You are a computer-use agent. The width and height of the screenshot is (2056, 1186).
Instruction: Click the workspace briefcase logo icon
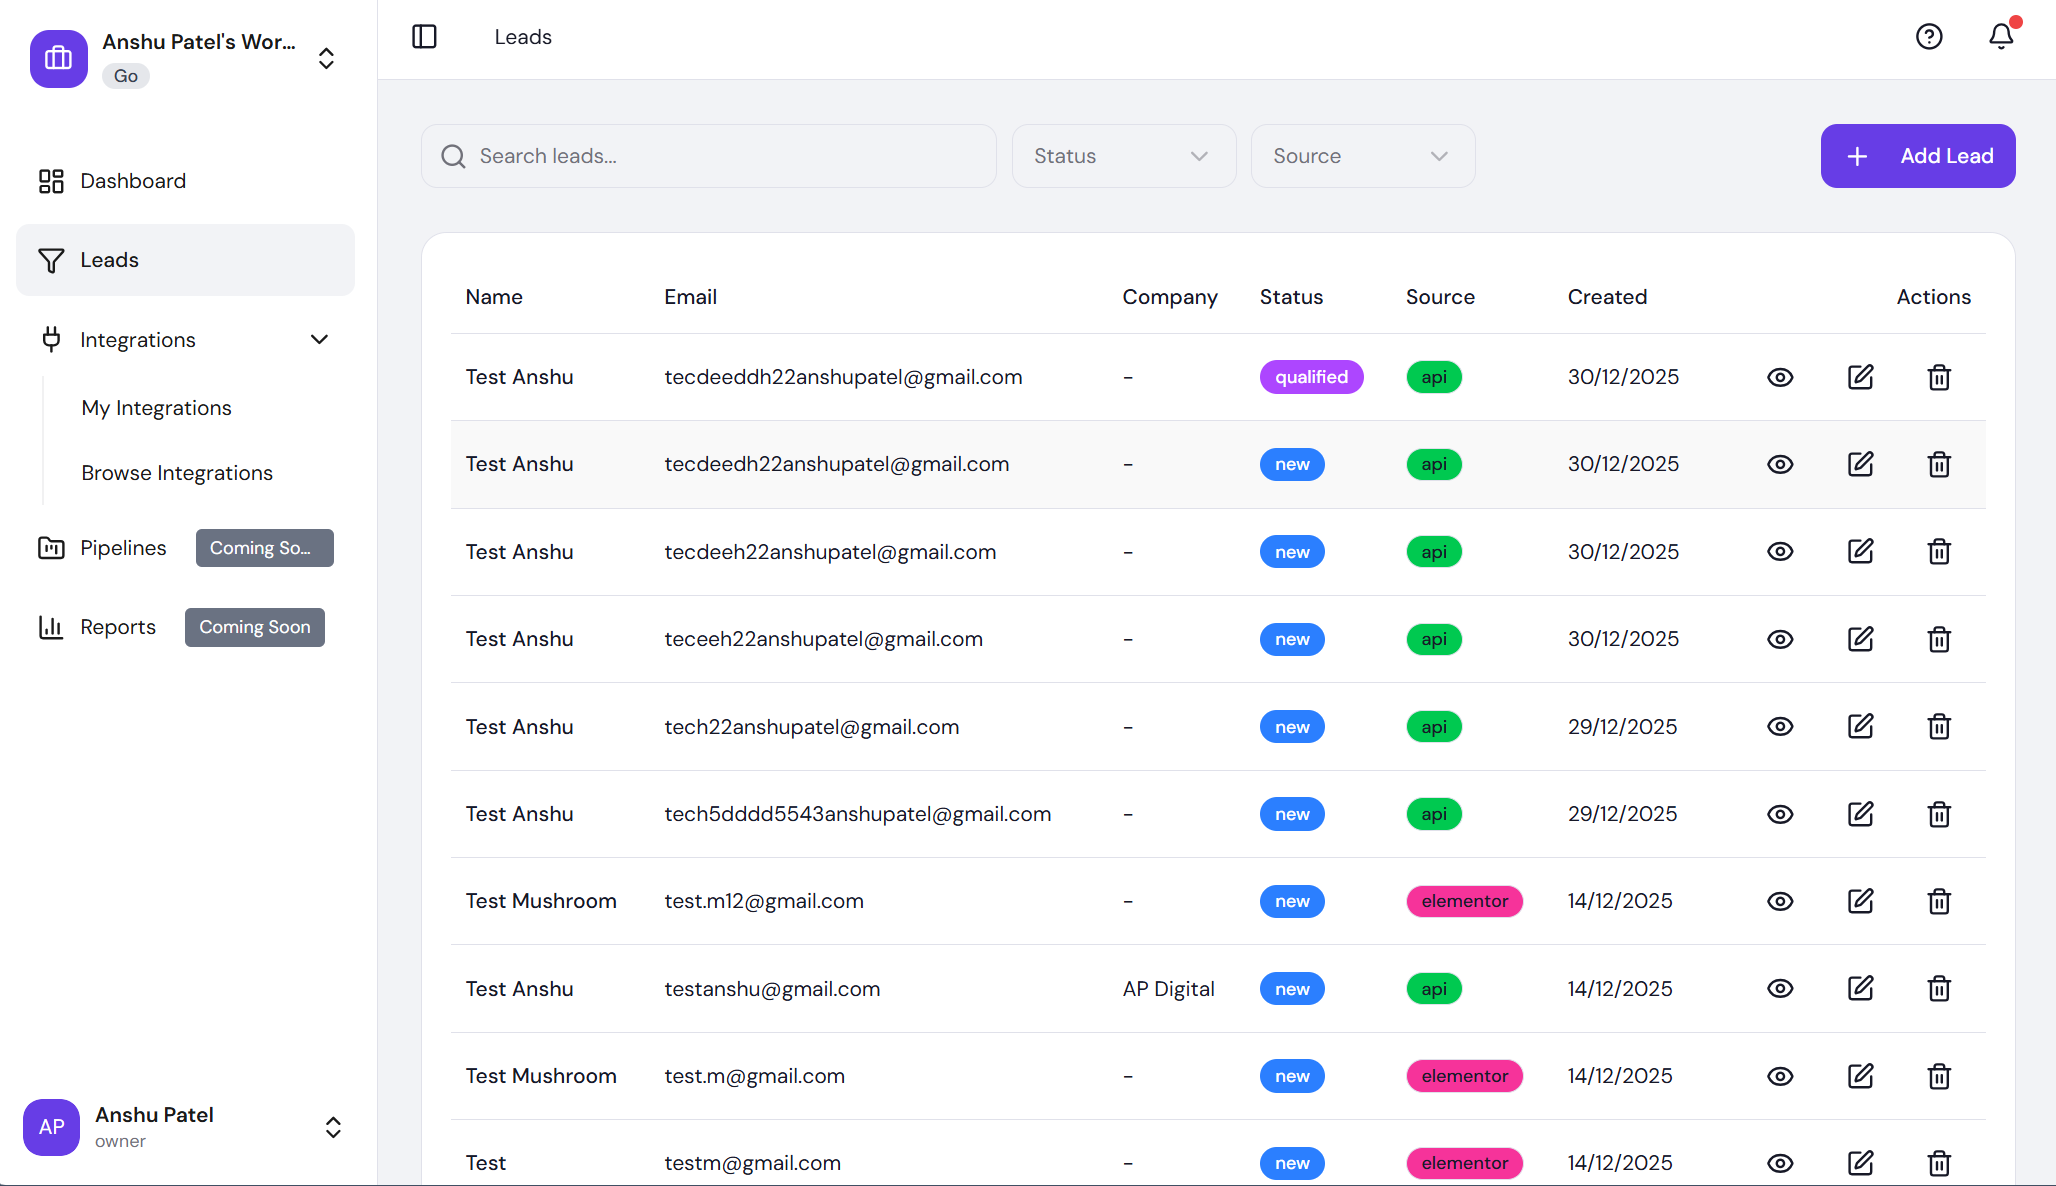coord(58,59)
